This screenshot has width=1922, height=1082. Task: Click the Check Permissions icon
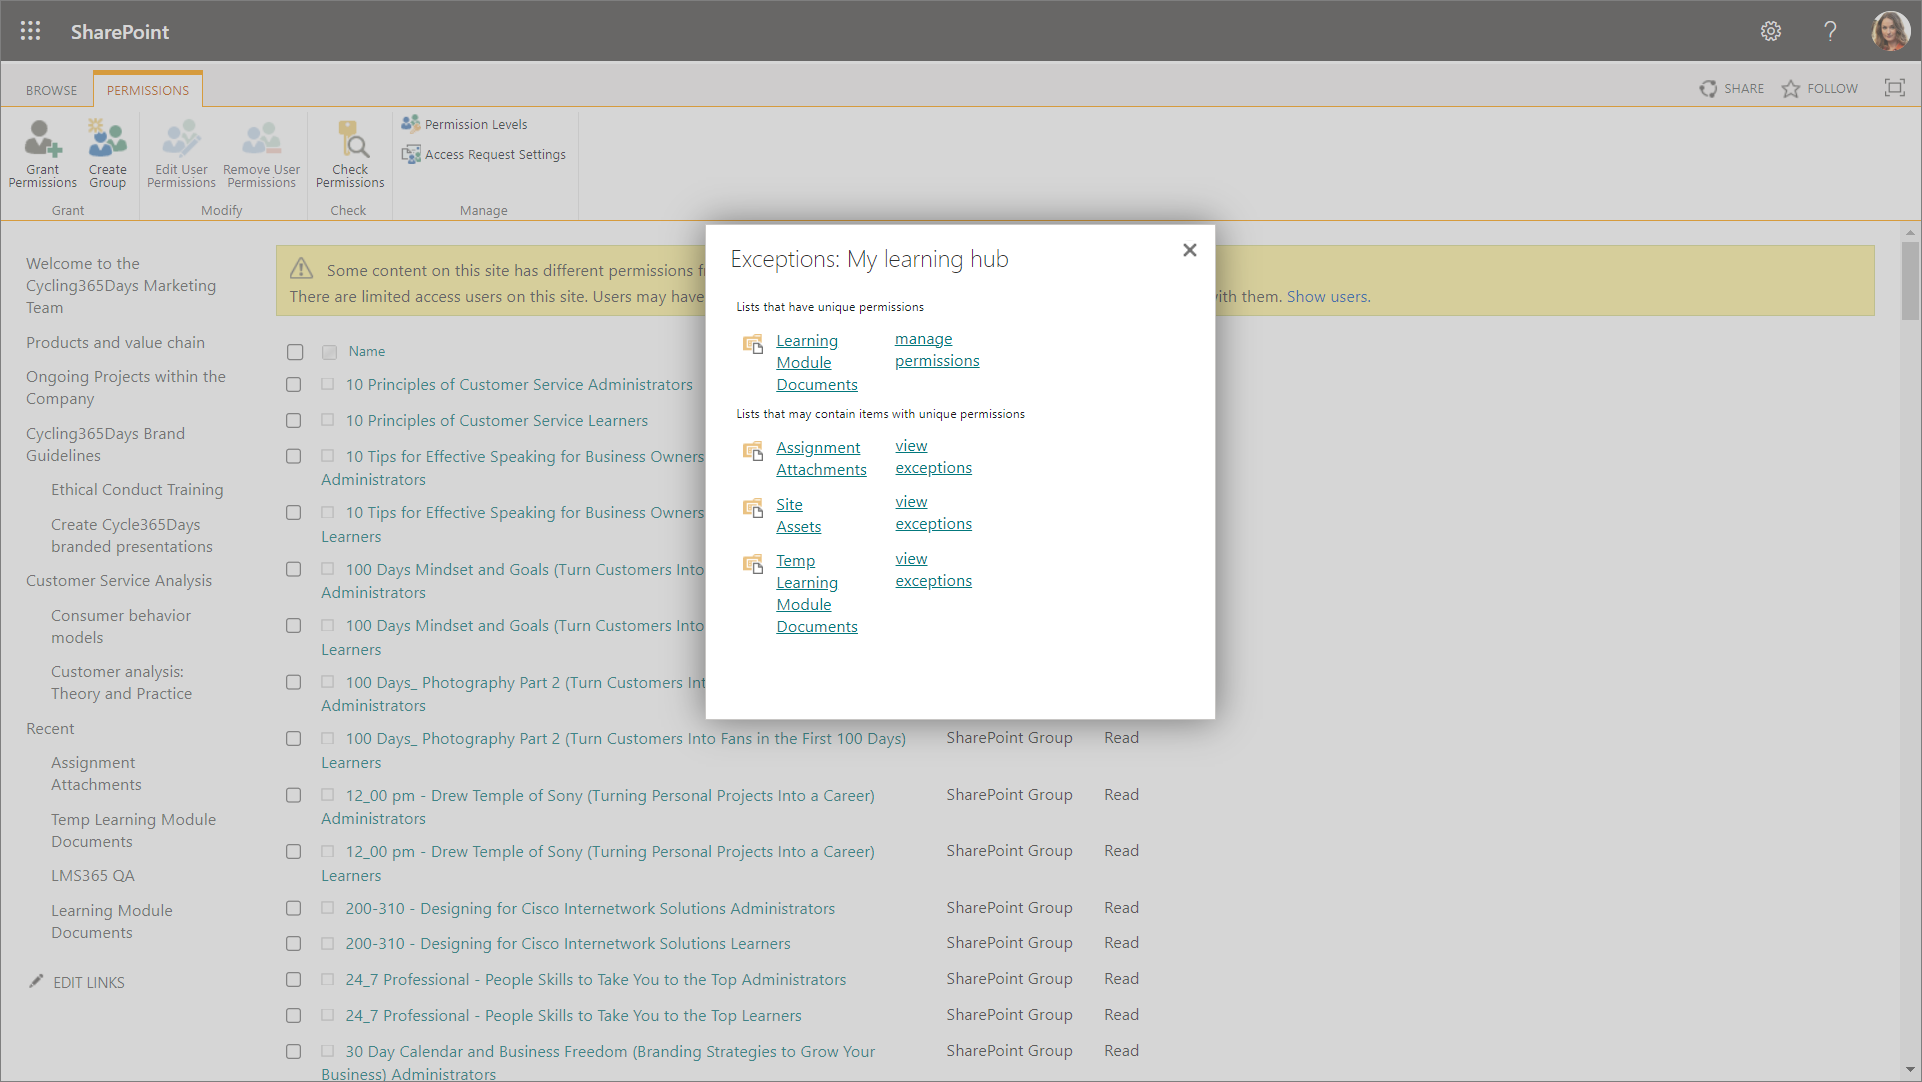pos(350,141)
